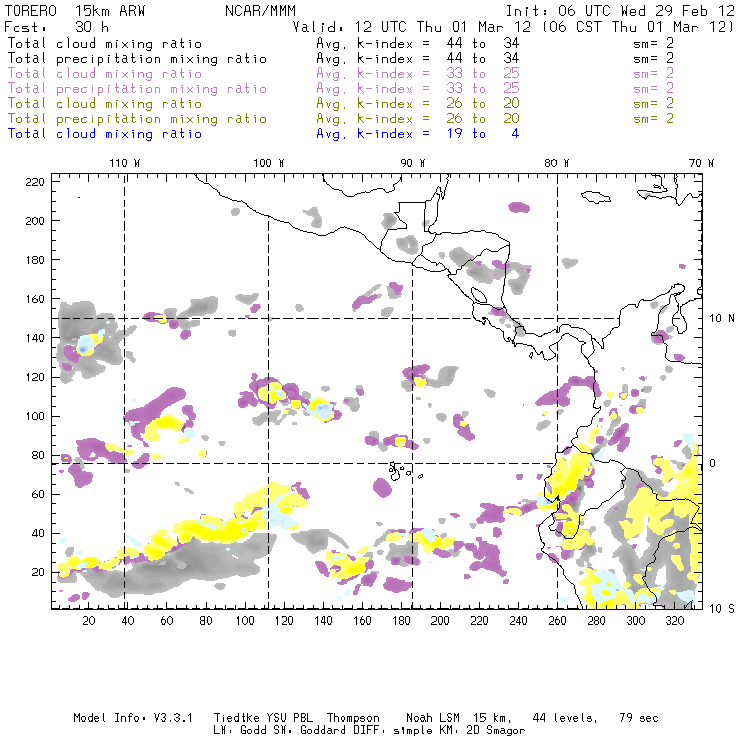Click blue "Avg. k-index = 19 to 4" text
This screenshot has width=740, height=740.
418,134
